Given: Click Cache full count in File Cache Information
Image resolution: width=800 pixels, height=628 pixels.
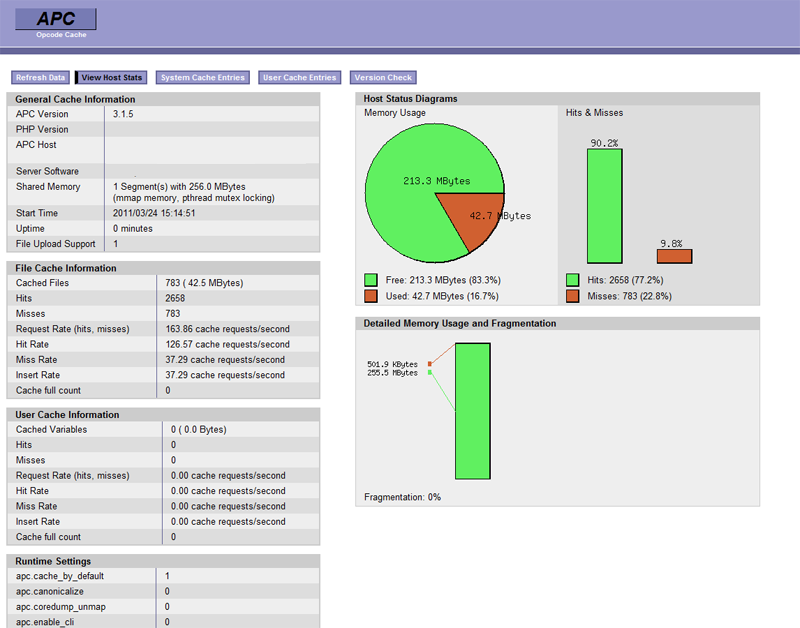Looking at the screenshot, I should point(48,390).
